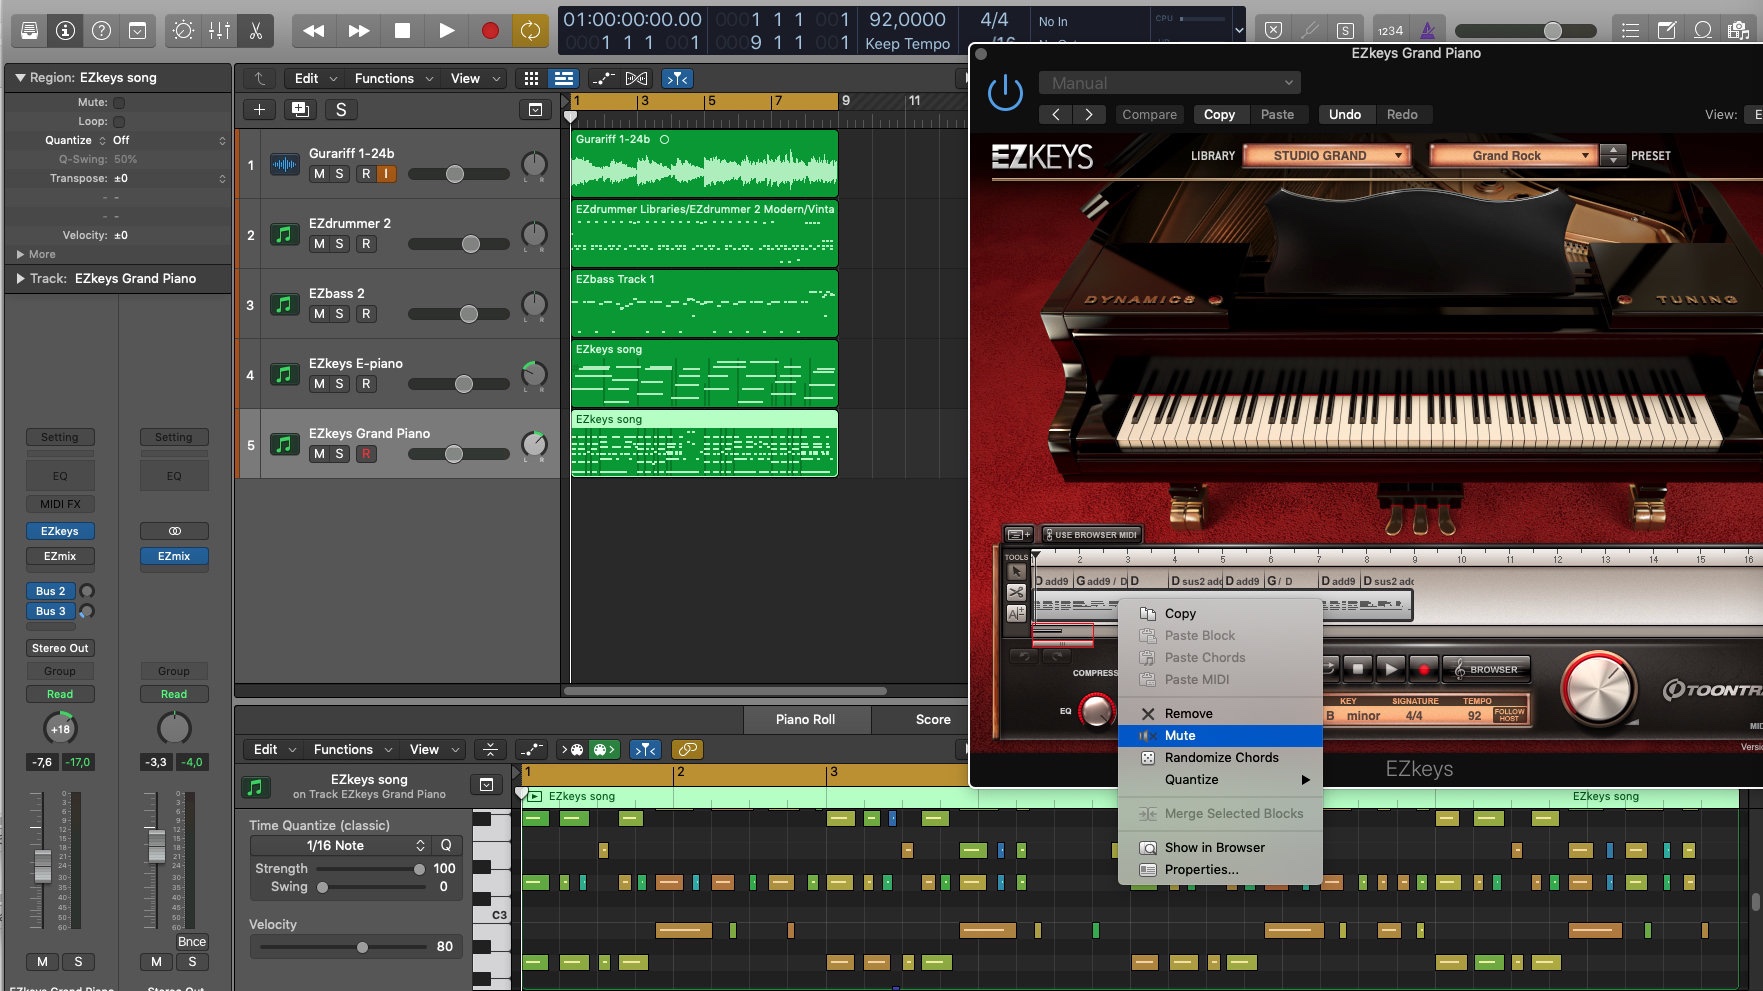Mute the EZdrummer 2 track
The image size is (1763, 991).
point(319,244)
